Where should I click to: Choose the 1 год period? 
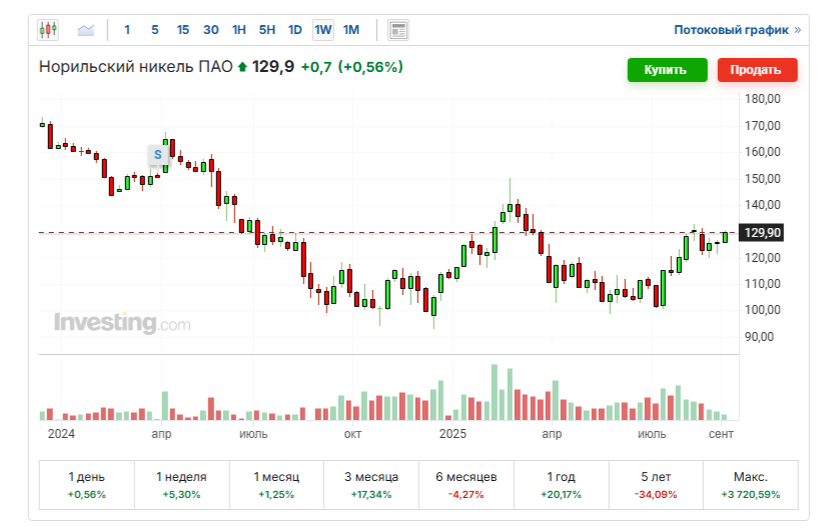point(561,485)
